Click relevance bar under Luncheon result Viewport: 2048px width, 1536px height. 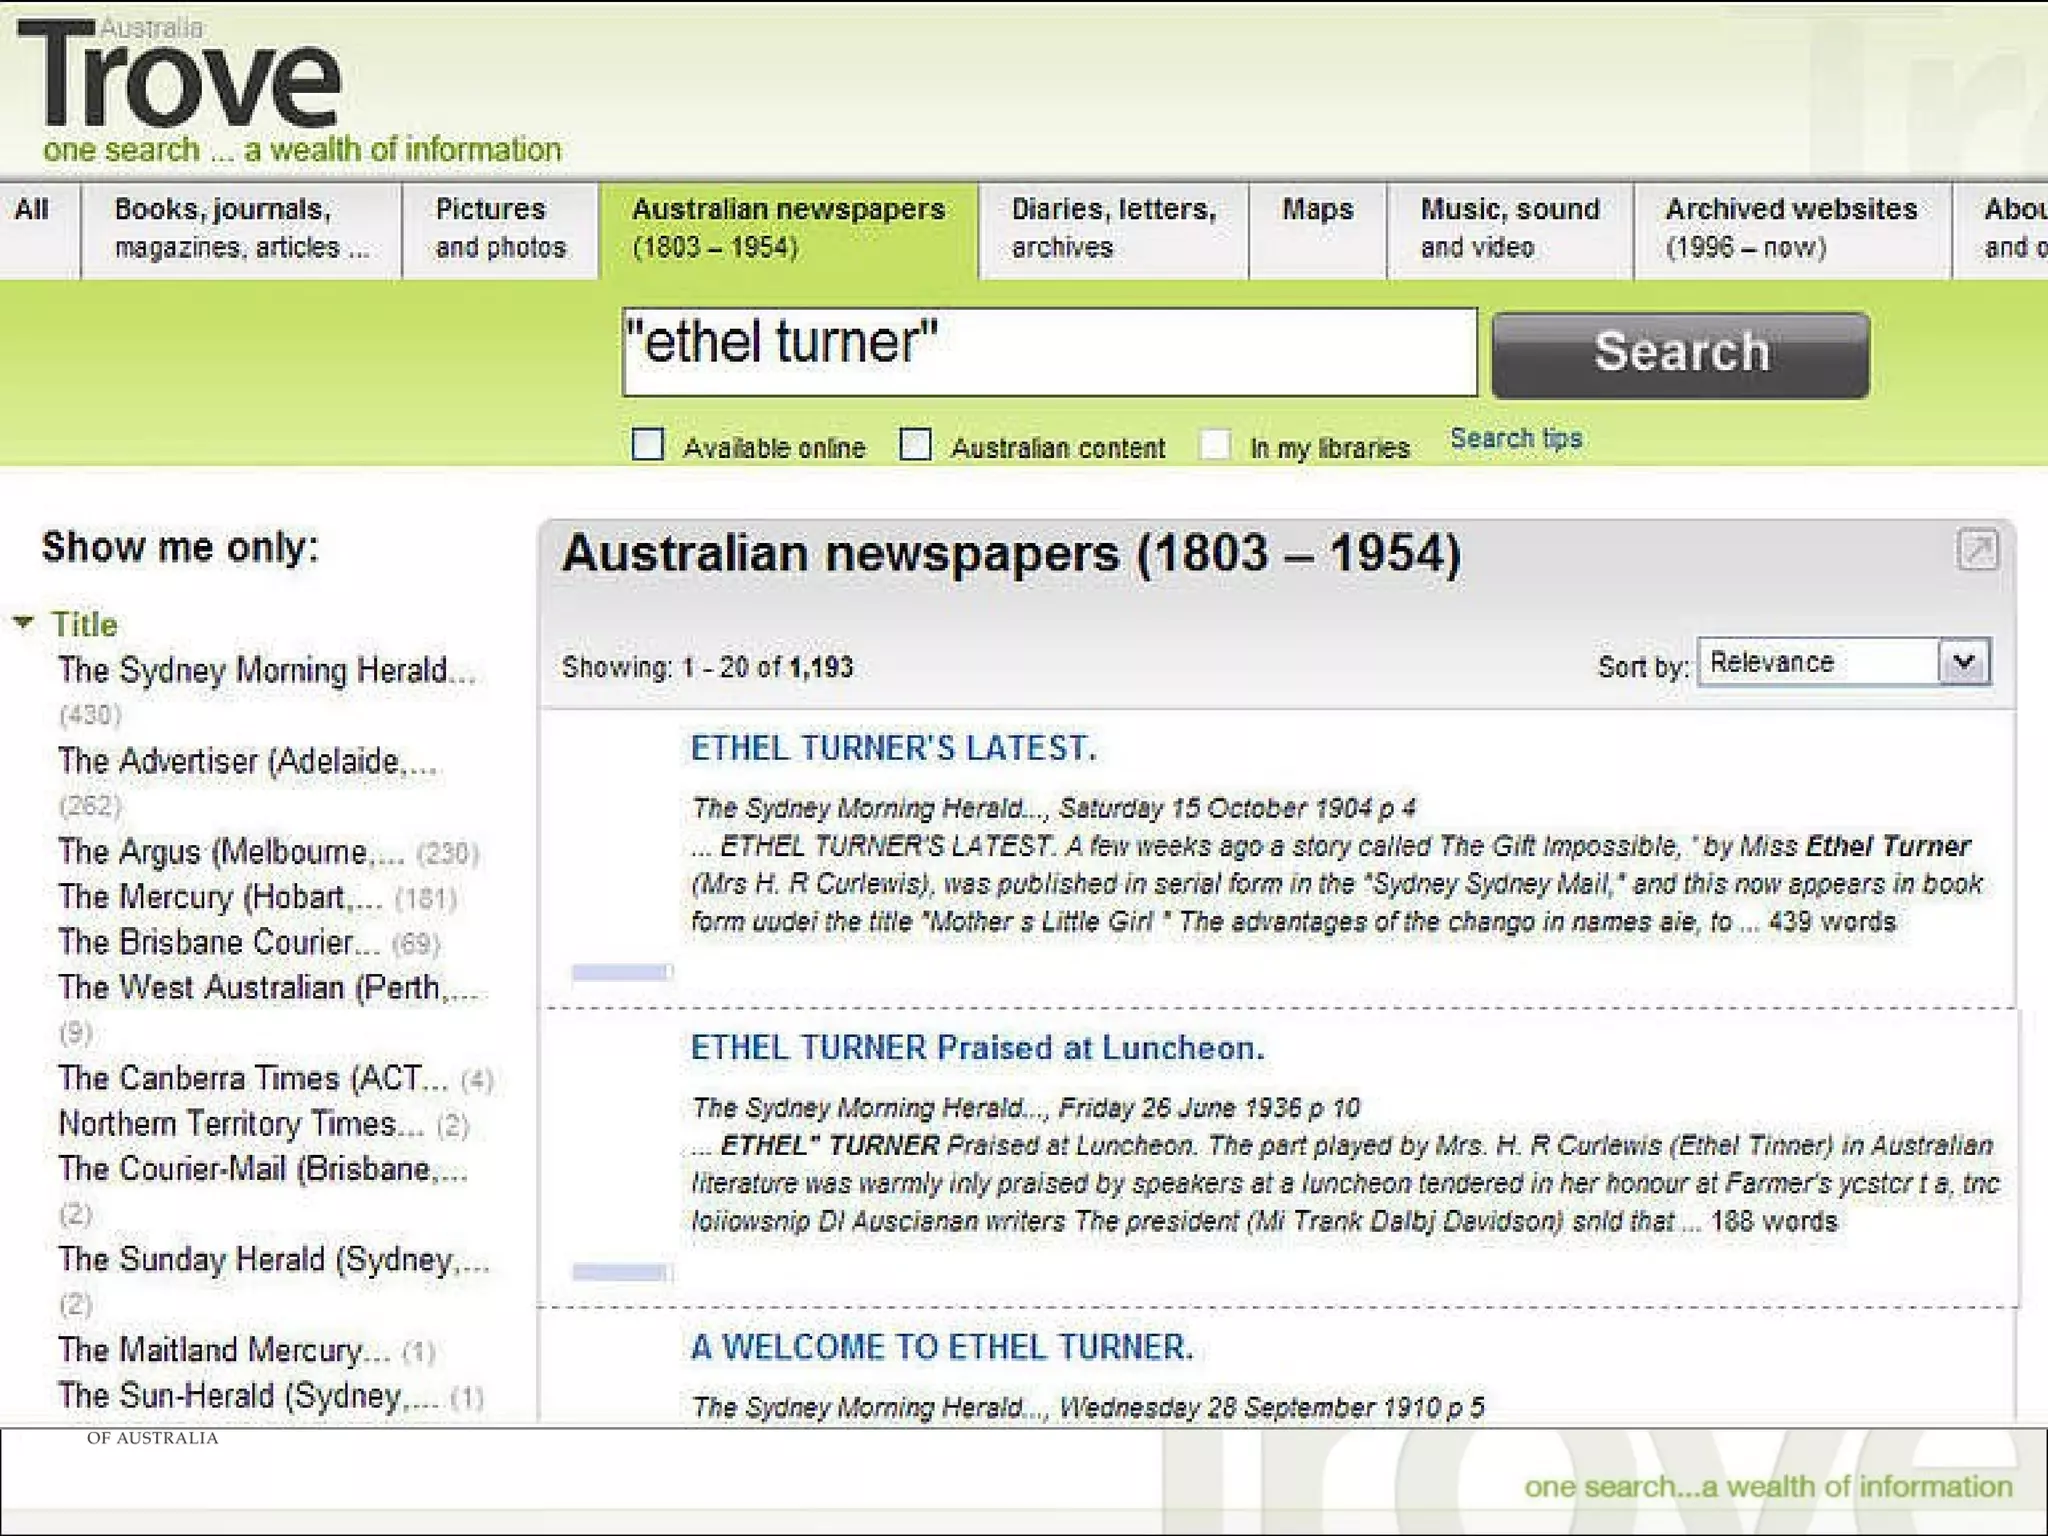(x=621, y=1272)
